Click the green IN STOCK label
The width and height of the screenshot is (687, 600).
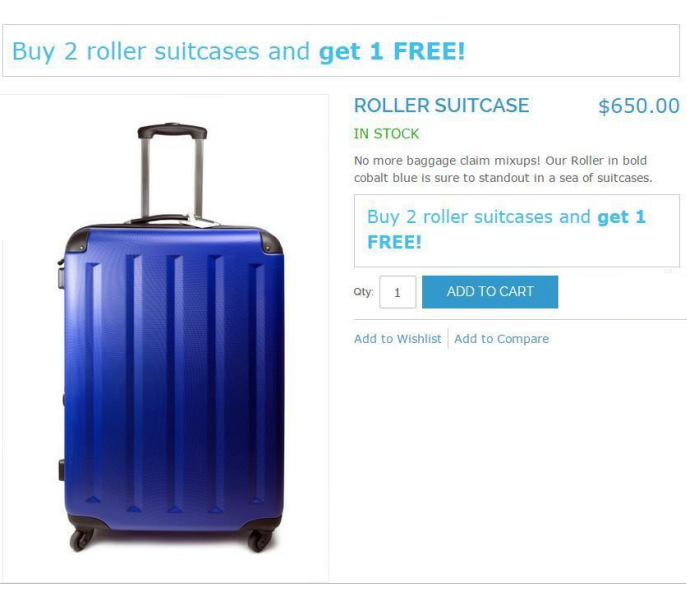386,134
